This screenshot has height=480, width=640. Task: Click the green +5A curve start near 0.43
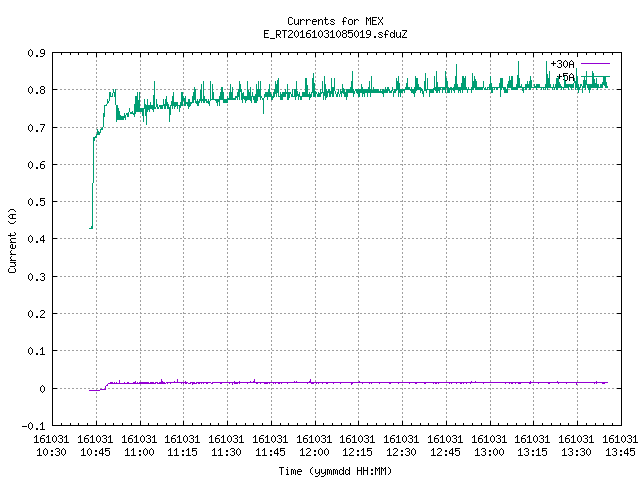(91, 228)
